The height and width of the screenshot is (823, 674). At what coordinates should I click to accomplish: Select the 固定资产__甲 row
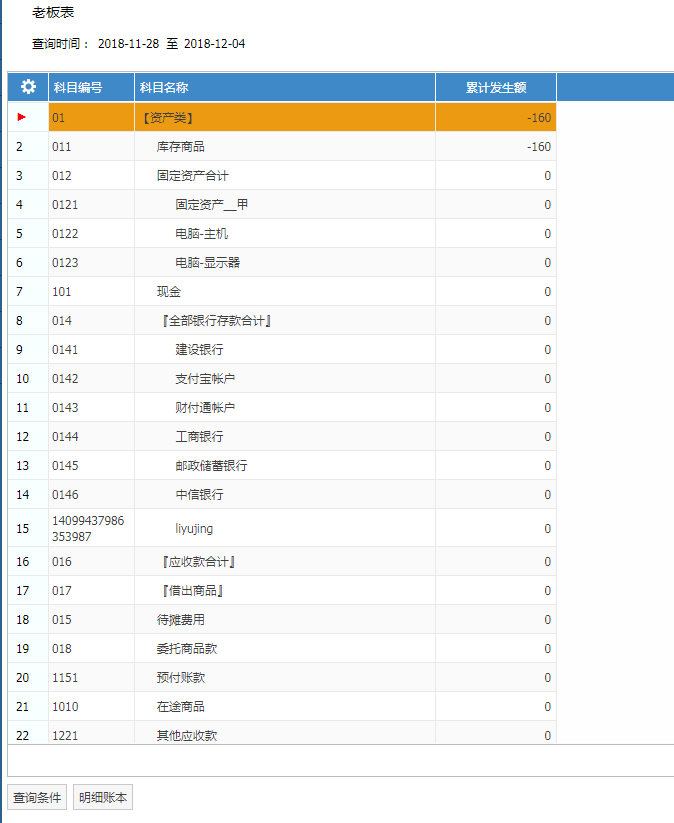(x=282, y=204)
